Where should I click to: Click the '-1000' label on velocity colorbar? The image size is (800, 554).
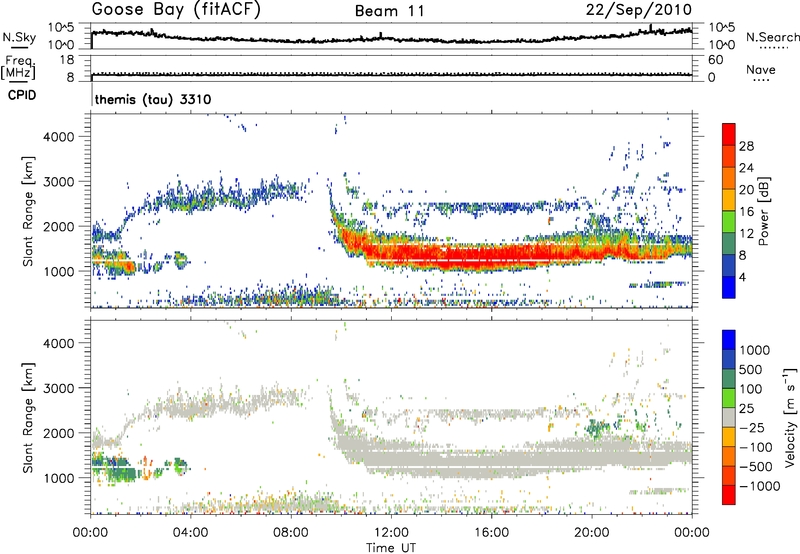point(759,486)
